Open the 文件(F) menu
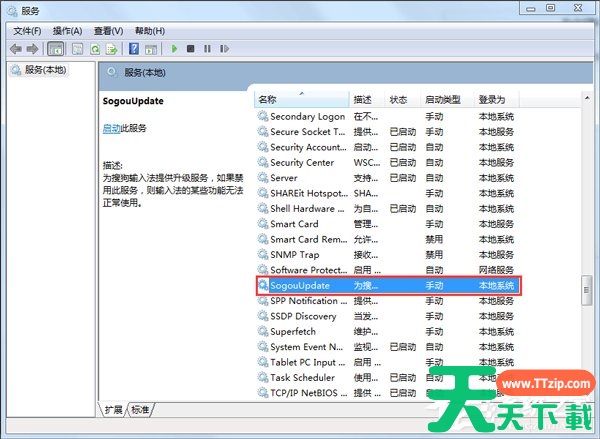This screenshot has height=439, width=600. click(28, 31)
